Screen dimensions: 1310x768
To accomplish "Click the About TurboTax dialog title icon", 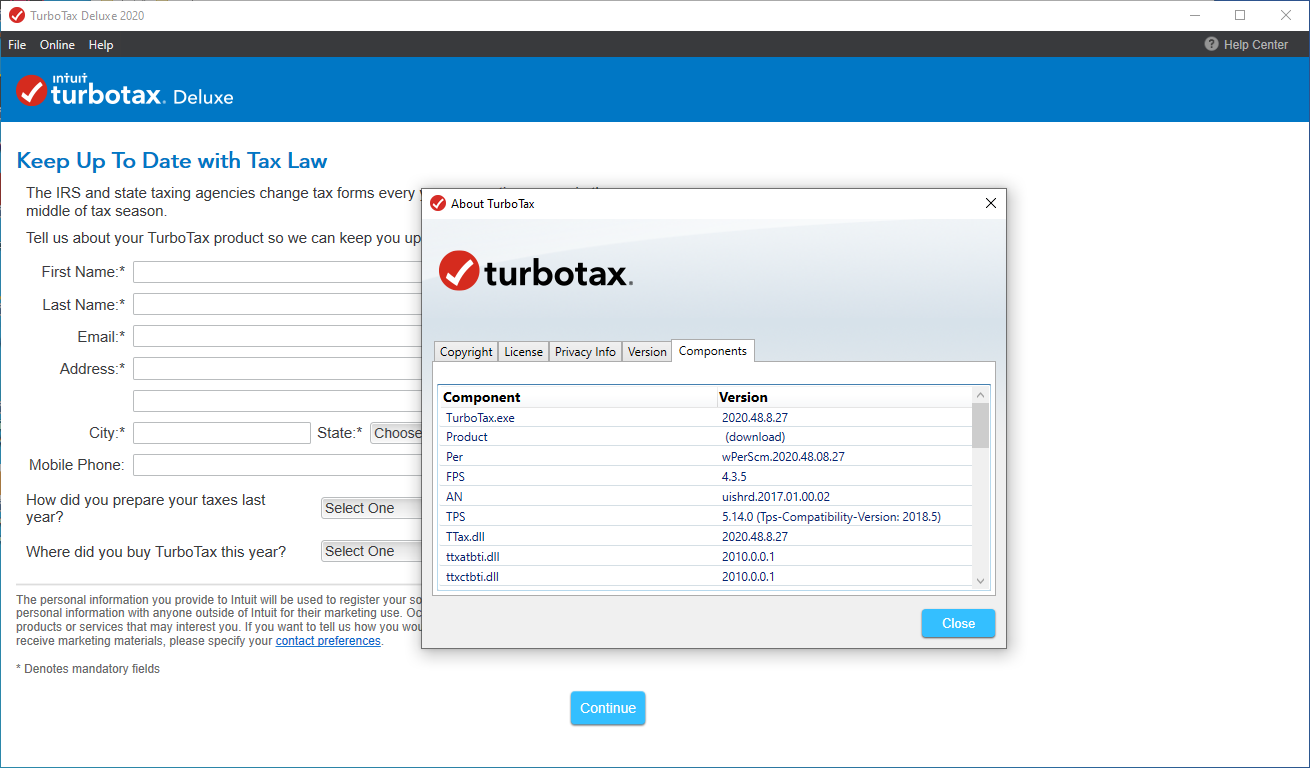I will point(438,203).
